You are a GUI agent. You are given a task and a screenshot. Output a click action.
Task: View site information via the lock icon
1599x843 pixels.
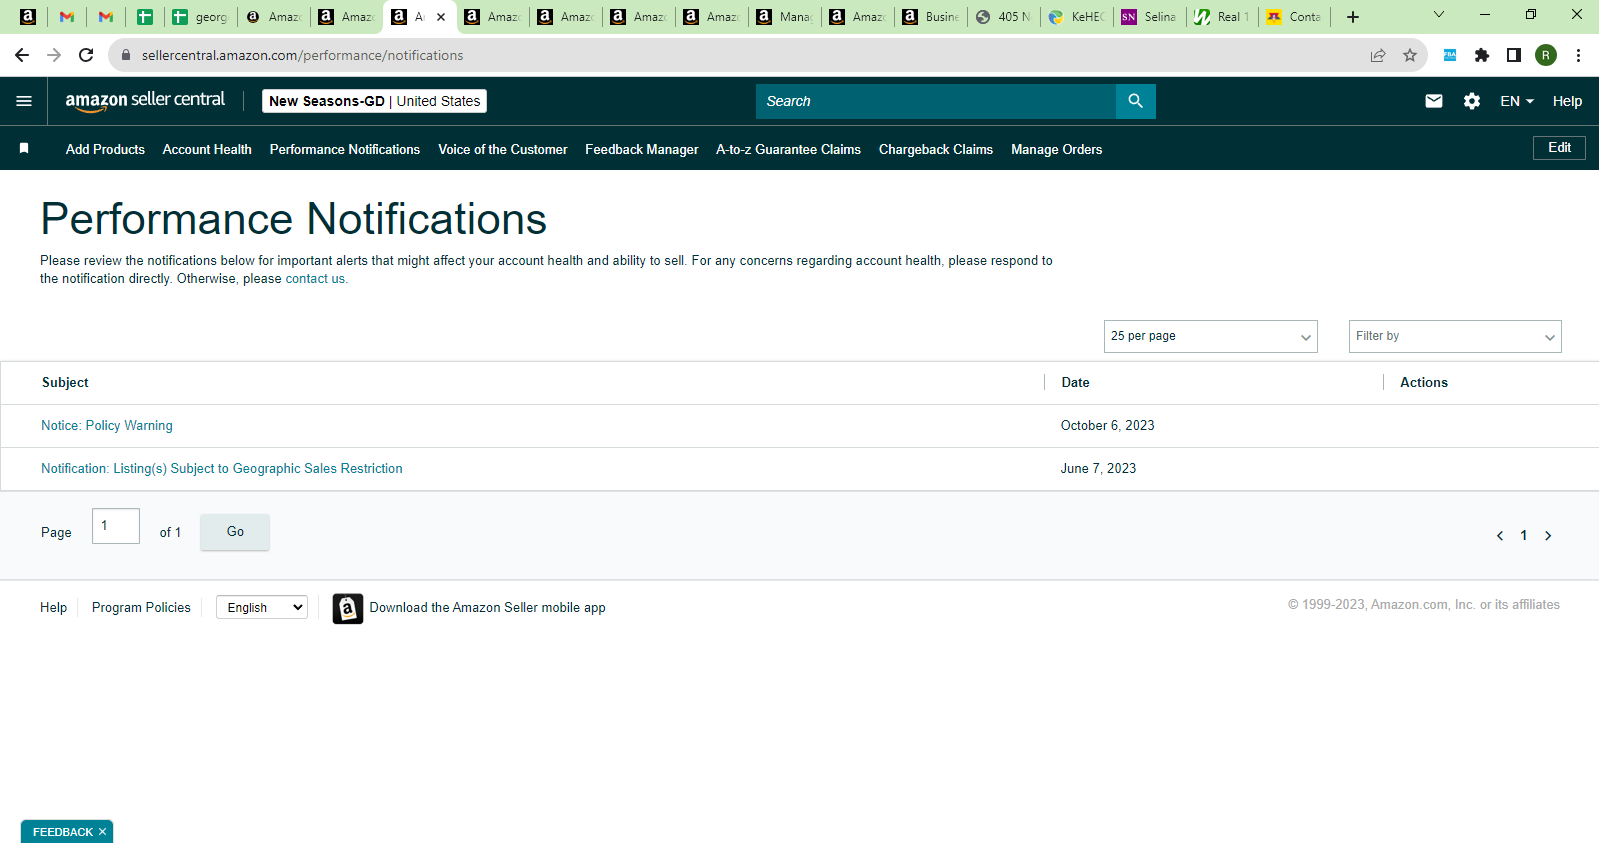[x=126, y=55]
